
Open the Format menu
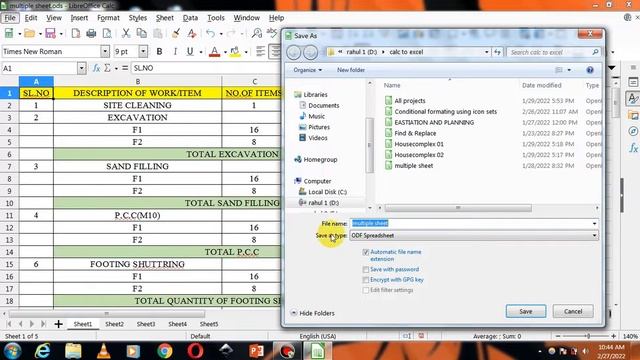[108, 18]
